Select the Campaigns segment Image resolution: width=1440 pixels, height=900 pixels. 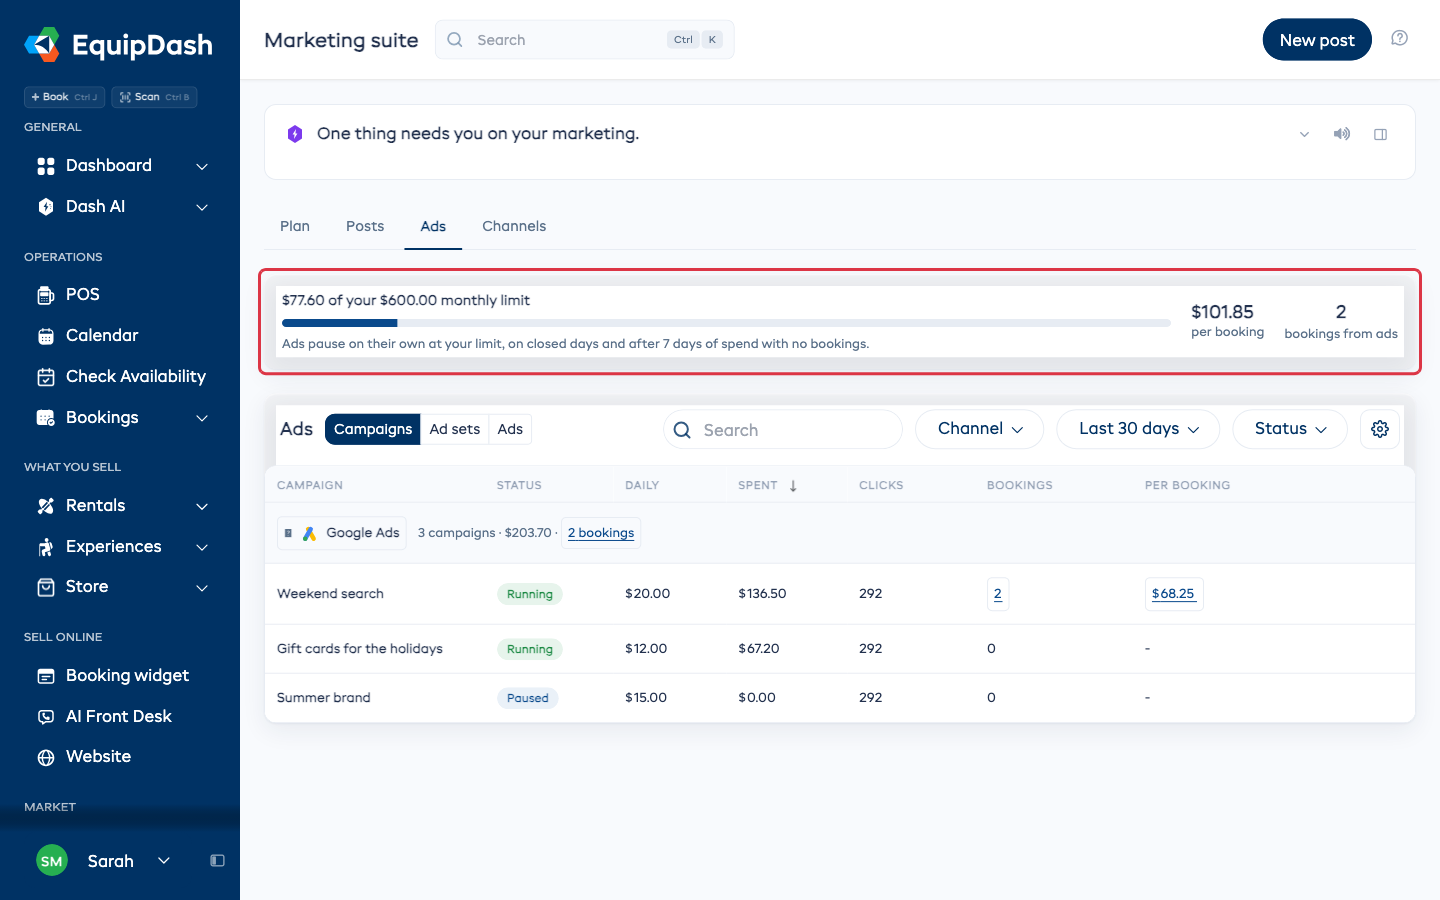point(373,429)
